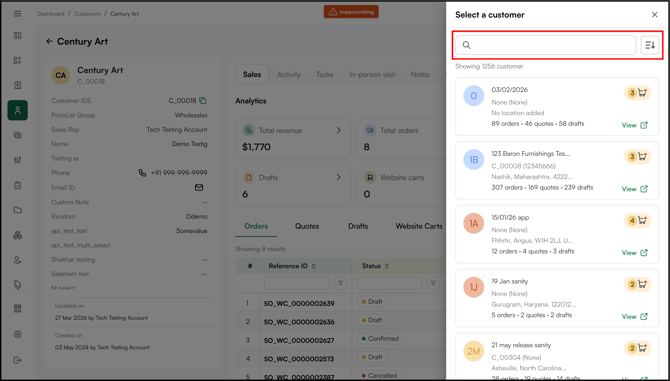The image size is (670, 381).
Task: Open the folder icon in the left sidebar
Action: pos(18,210)
